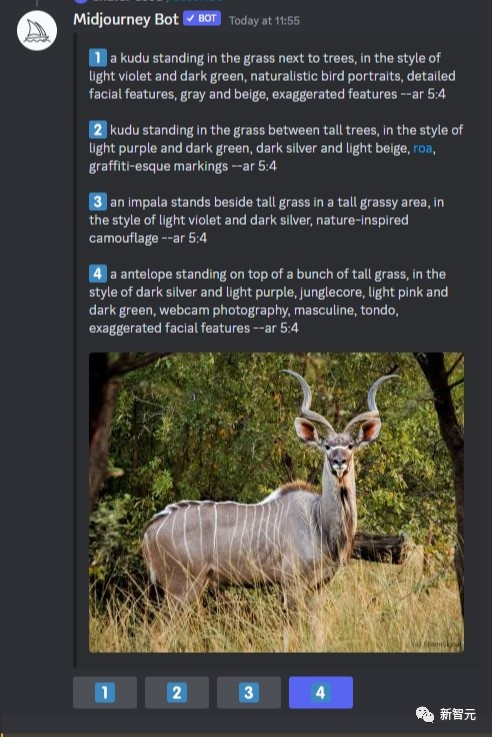Screen dimensions: 492x737
Task: Click the highlighted blue button 4
Action: tap(320, 692)
